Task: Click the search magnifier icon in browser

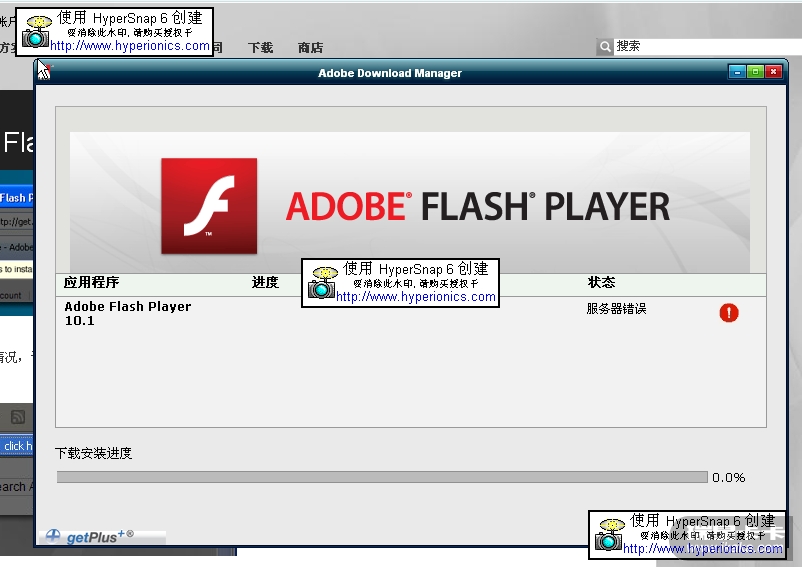Action: click(605, 47)
